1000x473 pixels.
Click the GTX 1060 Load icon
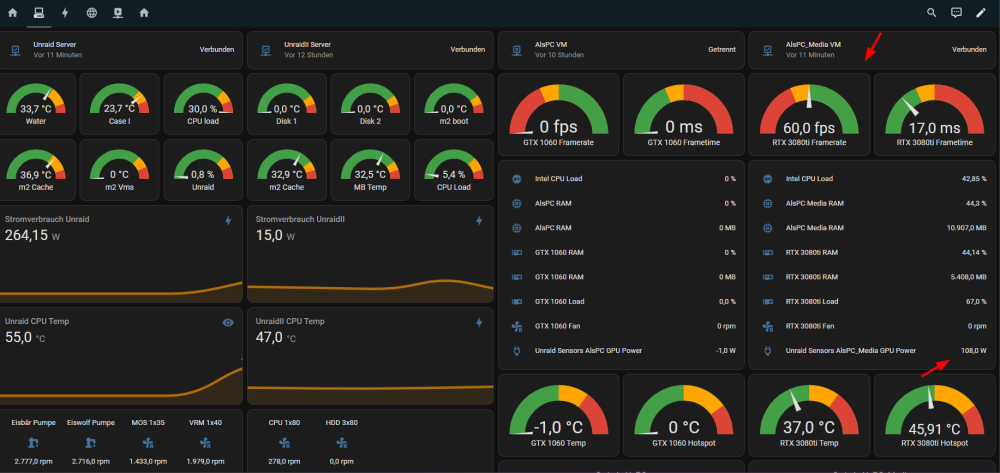(517, 302)
